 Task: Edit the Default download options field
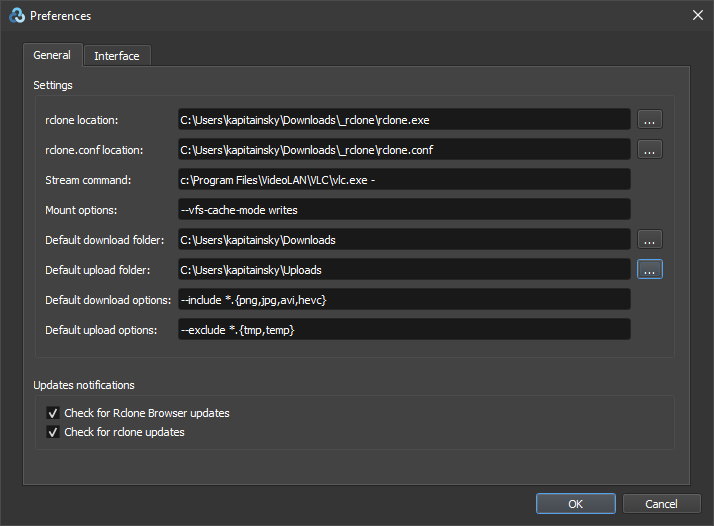pos(404,300)
